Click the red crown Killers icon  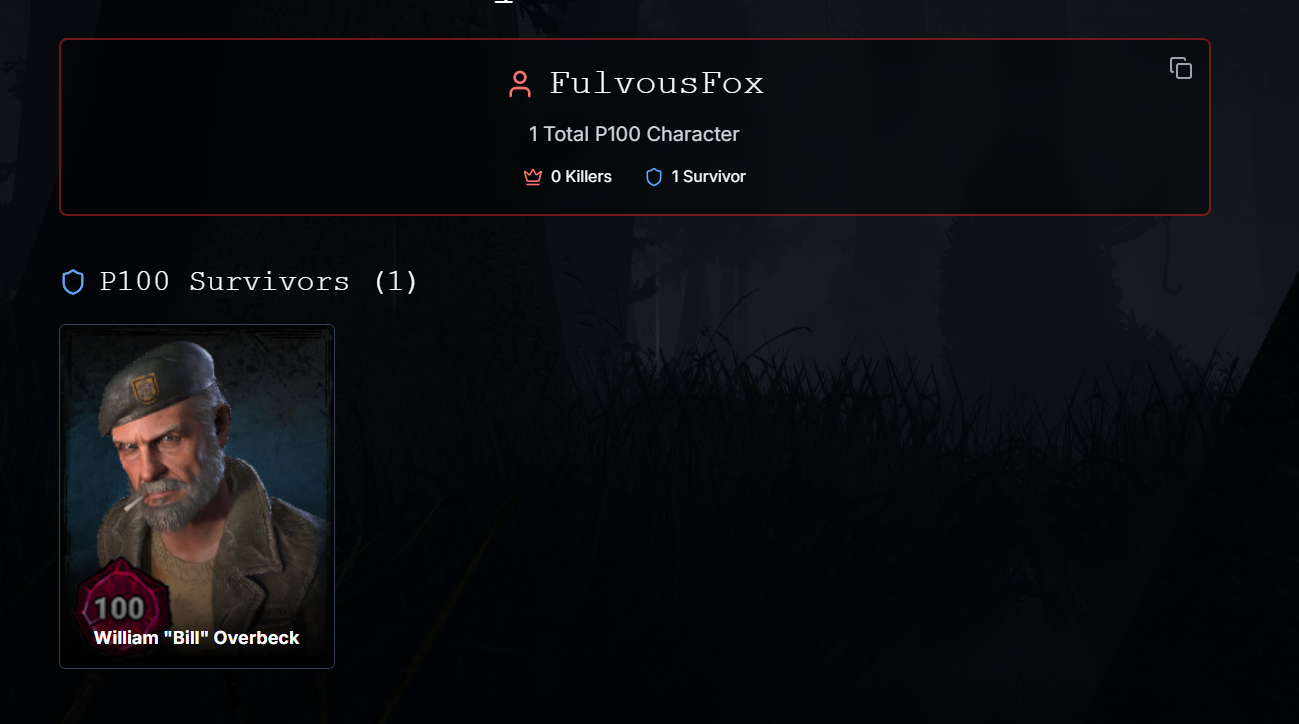pyautogui.click(x=533, y=177)
